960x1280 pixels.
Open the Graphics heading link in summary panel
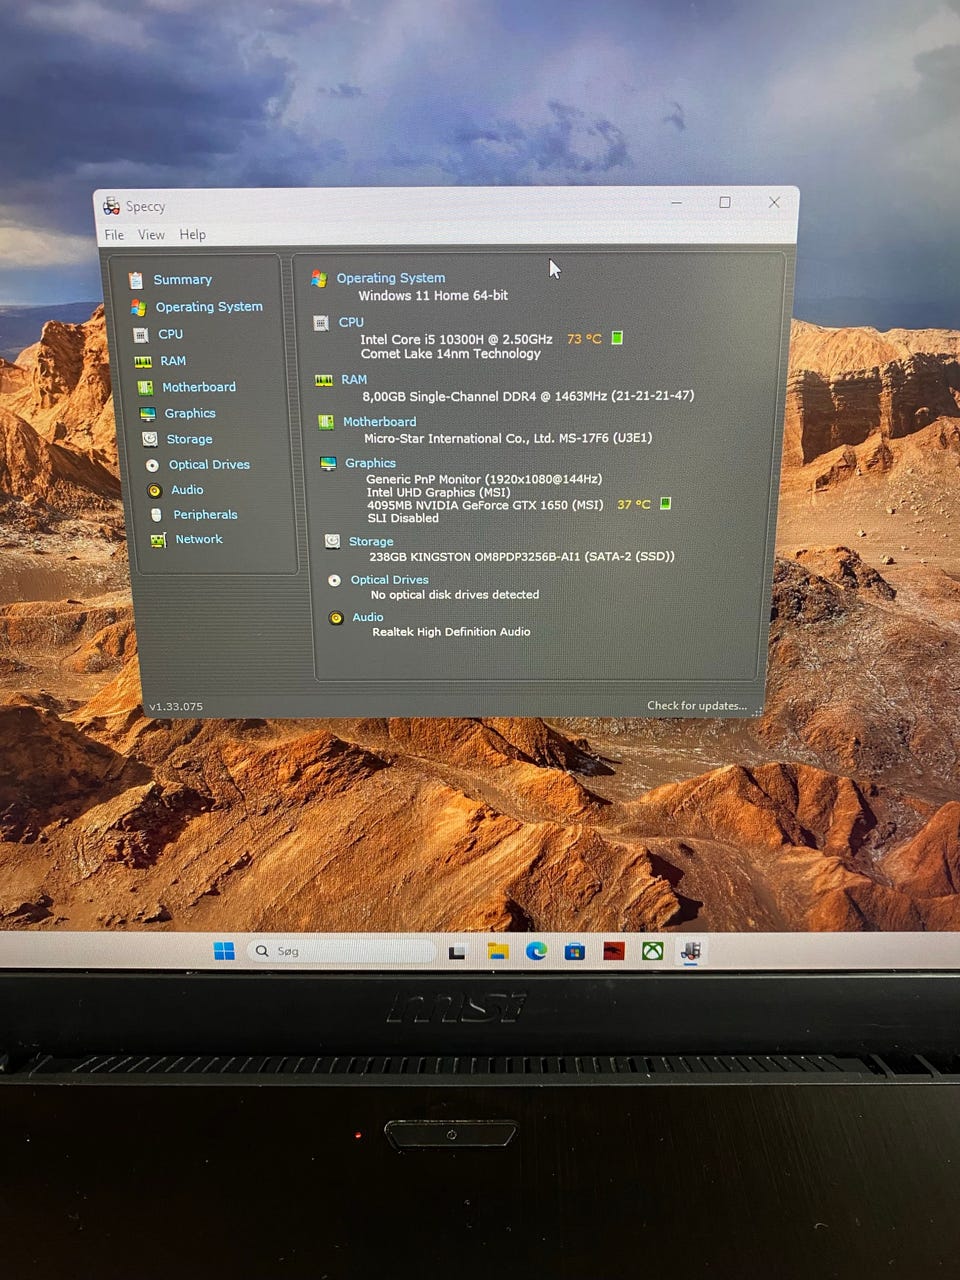tap(370, 463)
